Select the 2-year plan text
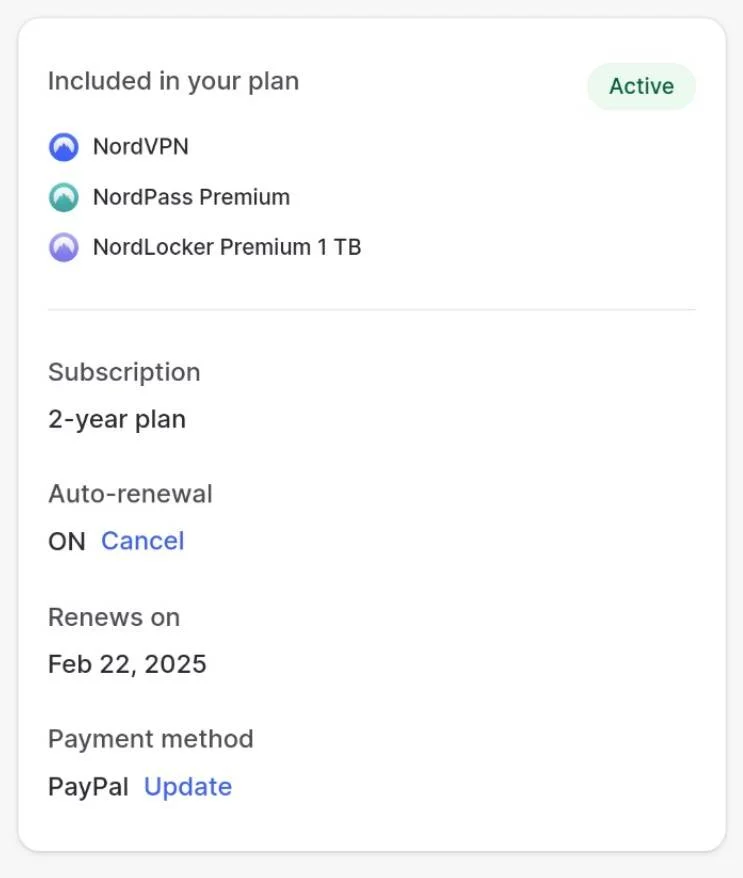743x878 pixels. tap(117, 419)
